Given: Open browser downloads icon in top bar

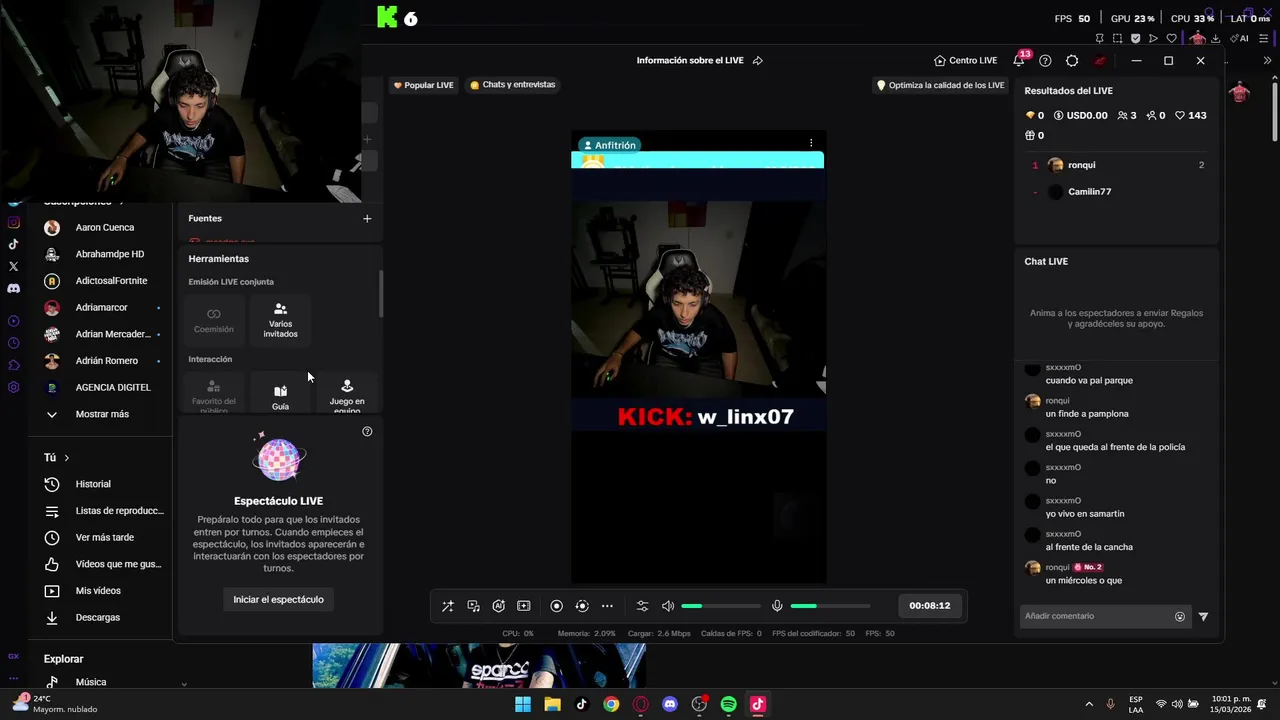Looking at the screenshot, I should coord(1216,38).
